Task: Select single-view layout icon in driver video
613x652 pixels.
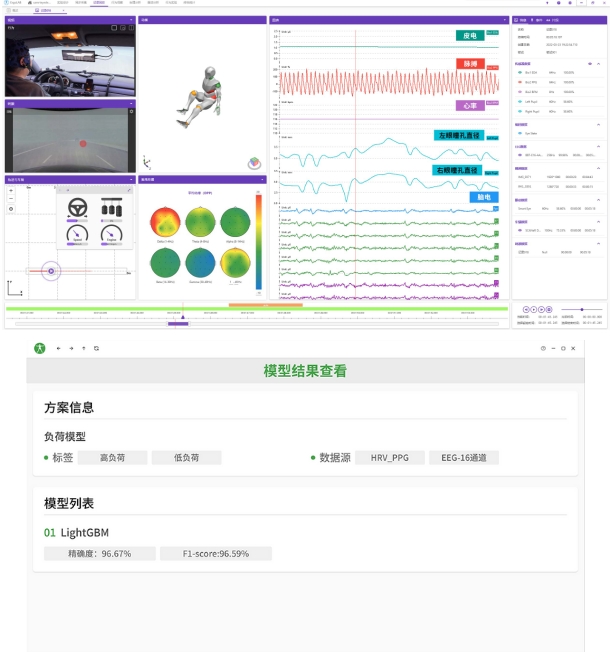Action: (x=114, y=28)
